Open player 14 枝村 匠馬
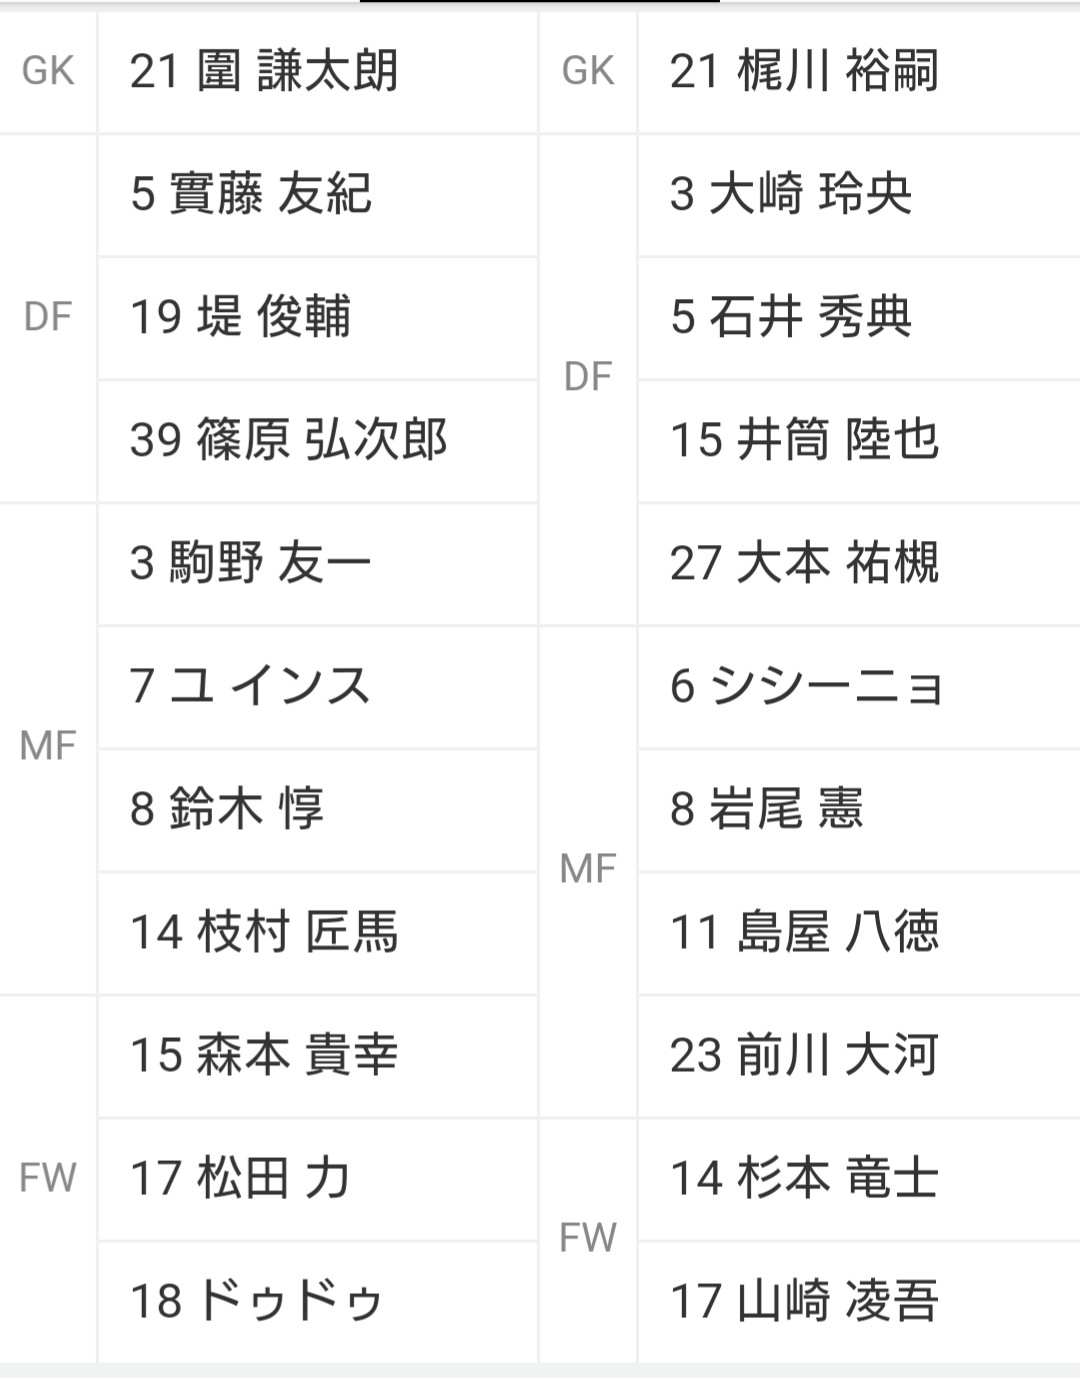 tap(318, 932)
